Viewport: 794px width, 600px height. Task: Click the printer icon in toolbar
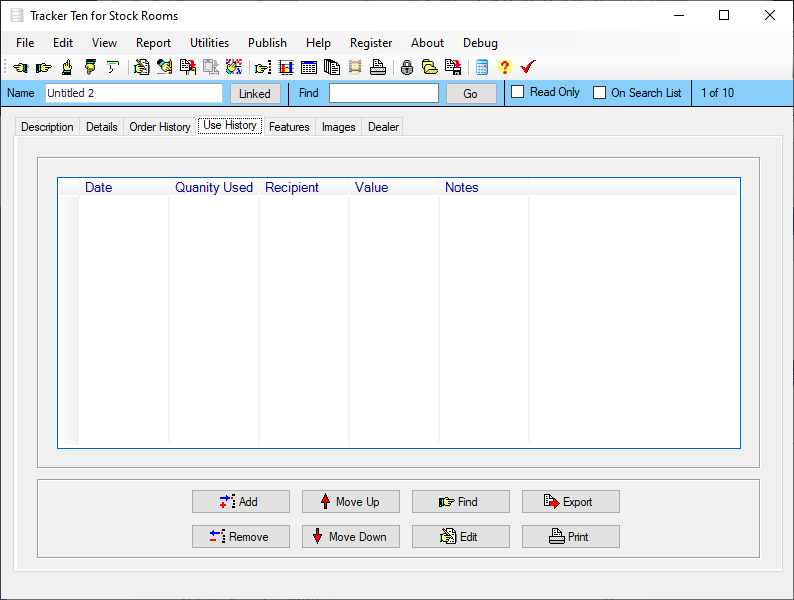tap(378, 67)
